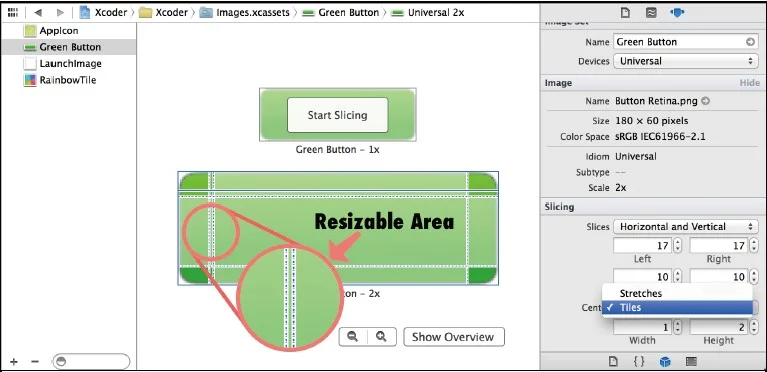Open the Devices Universal dropdown
The width and height of the screenshot is (767, 372).
pos(686,61)
